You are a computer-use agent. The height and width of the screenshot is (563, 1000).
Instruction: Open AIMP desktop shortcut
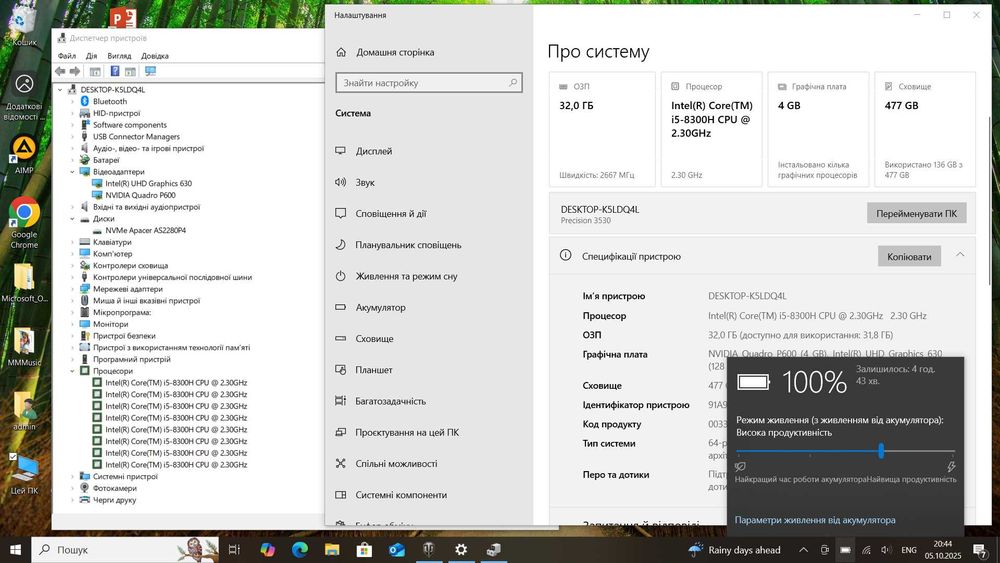24,154
